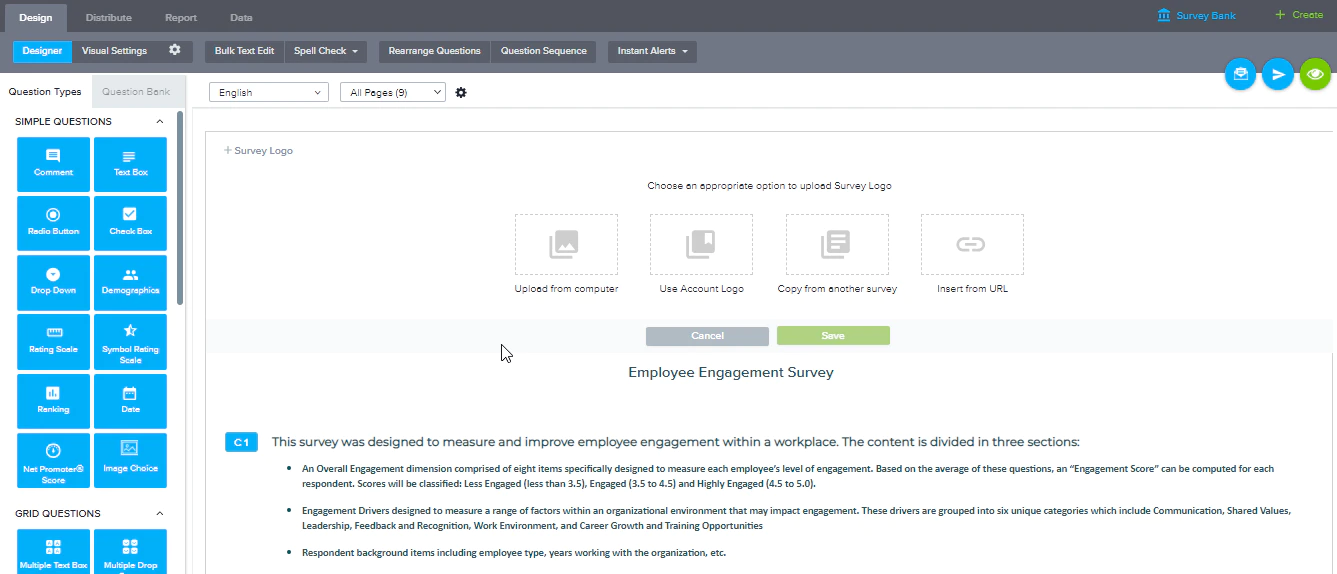Switch to the Distribute tab
1337x574 pixels.
point(108,17)
